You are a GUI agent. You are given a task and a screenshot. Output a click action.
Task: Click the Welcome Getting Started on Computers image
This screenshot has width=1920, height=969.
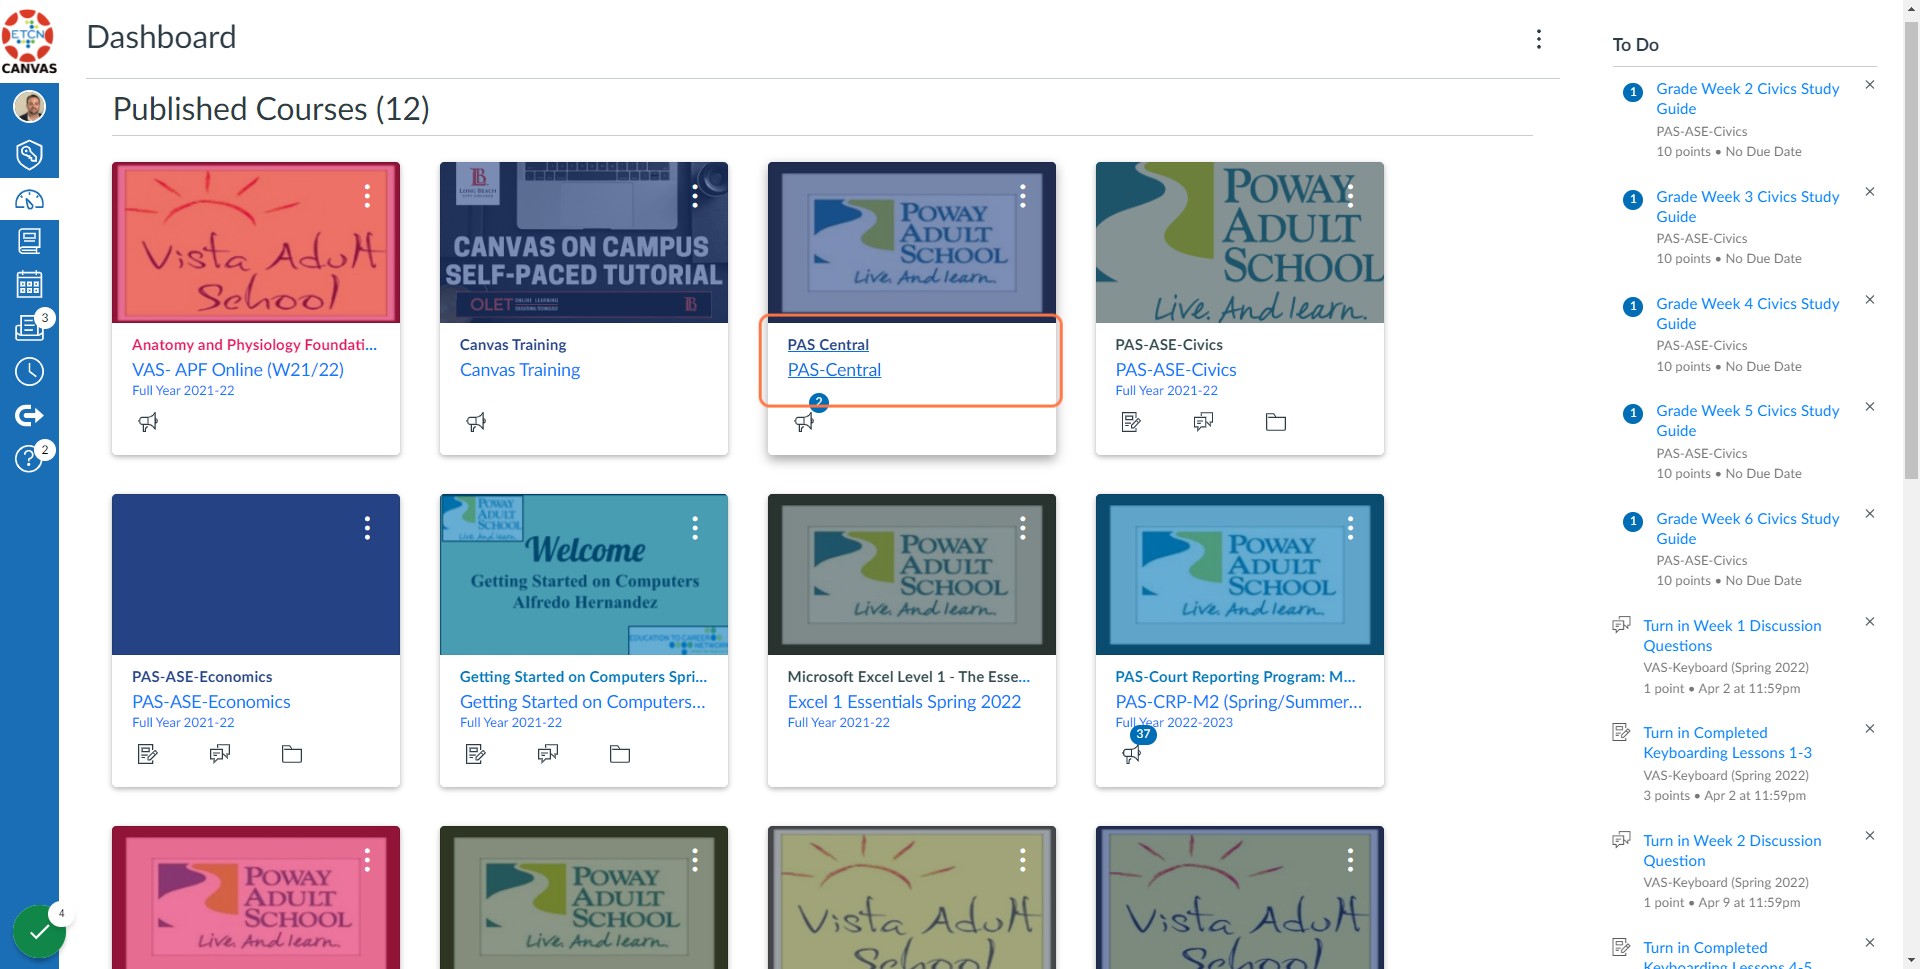click(584, 574)
